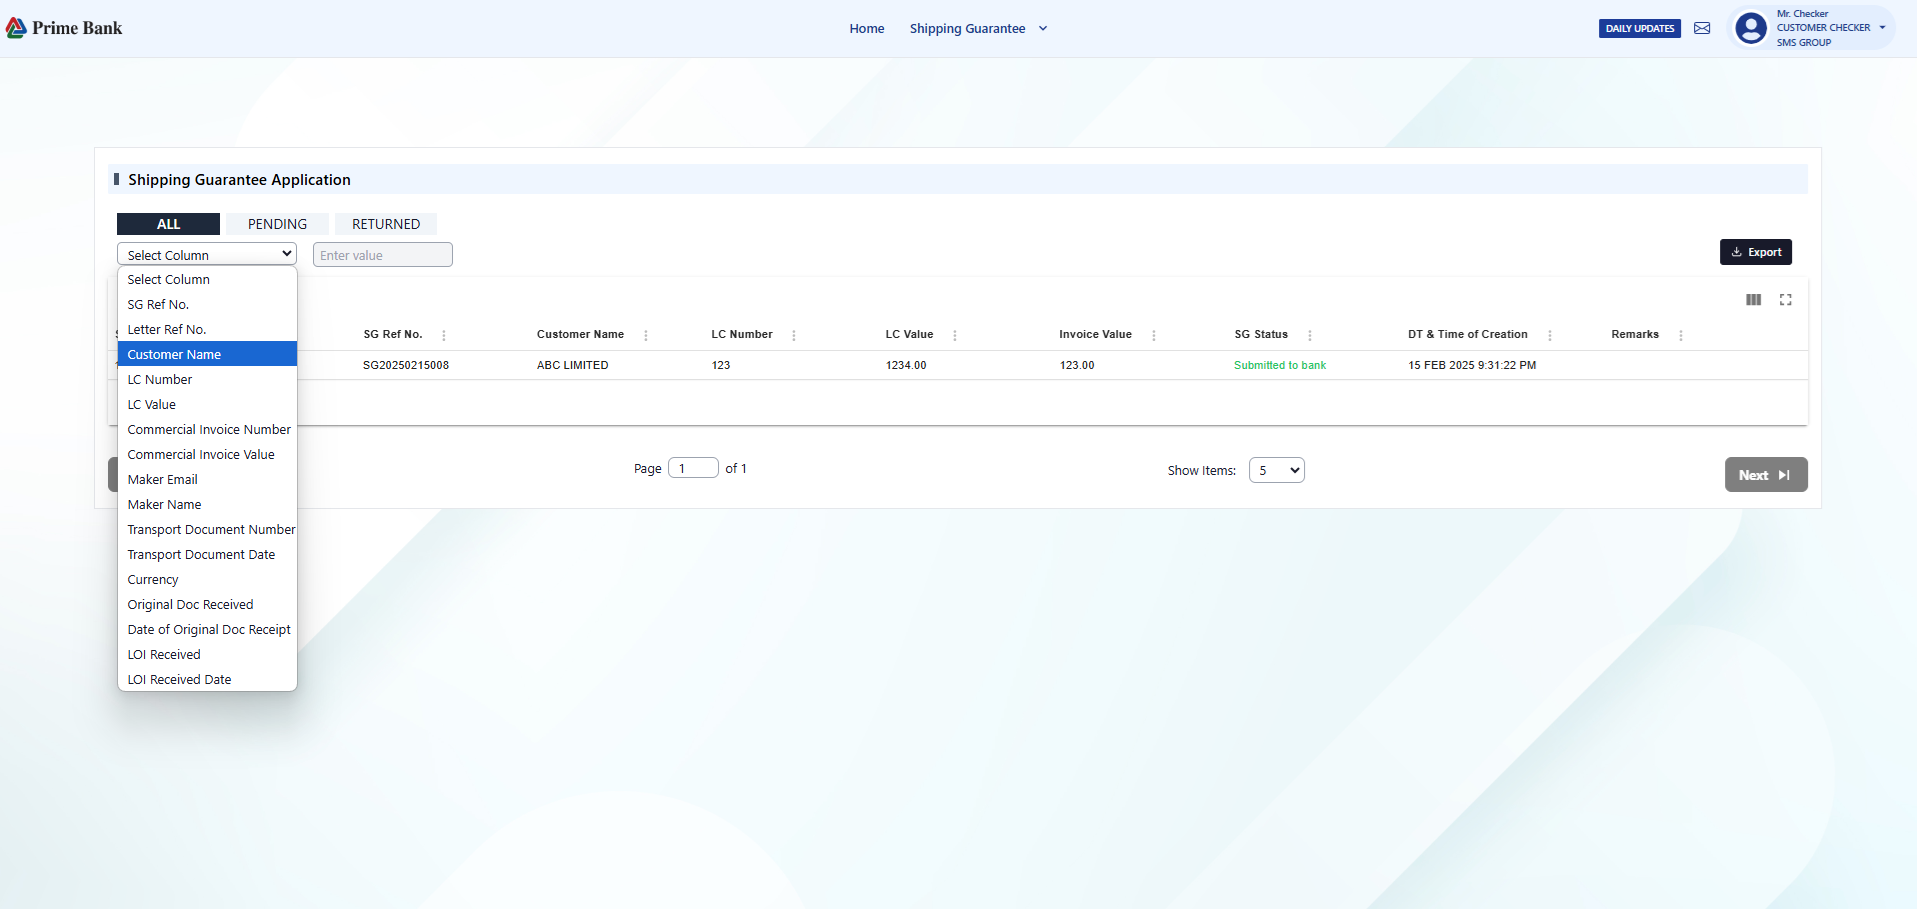Select 'SG Ref No.' from column list
The height and width of the screenshot is (909, 1917).
(207, 305)
